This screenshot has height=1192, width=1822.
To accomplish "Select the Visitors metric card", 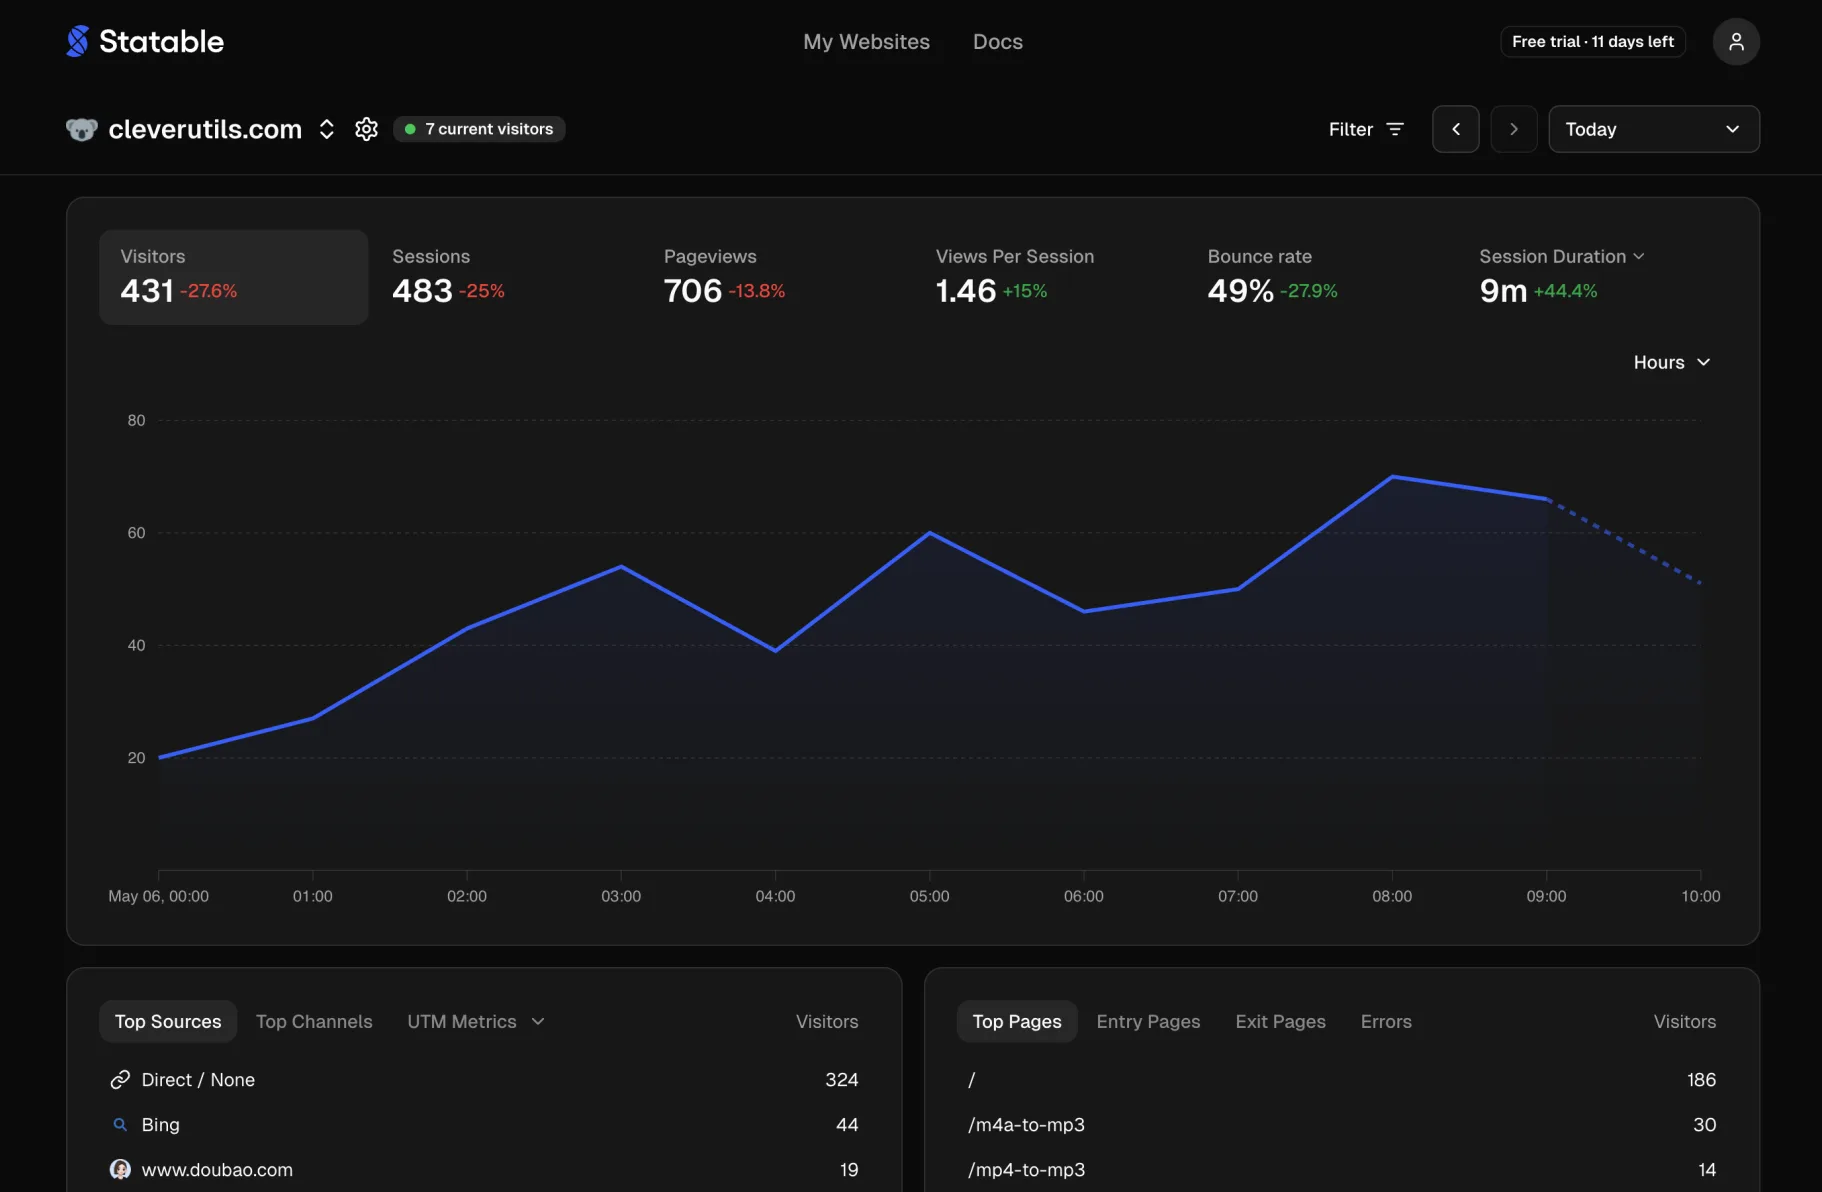I will click(x=234, y=277).
